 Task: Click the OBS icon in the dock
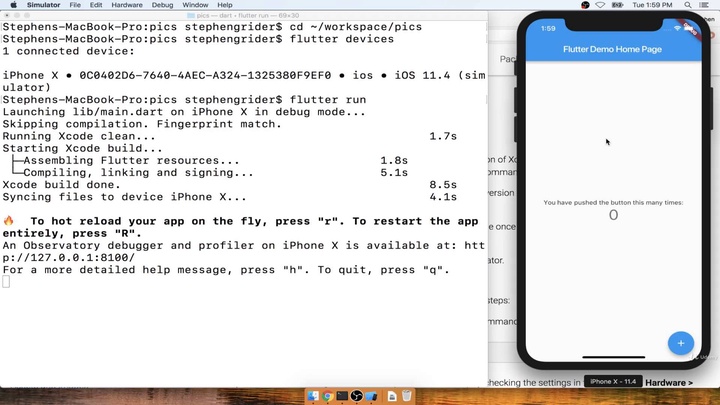pyautogui.click(x=357, y=397)
